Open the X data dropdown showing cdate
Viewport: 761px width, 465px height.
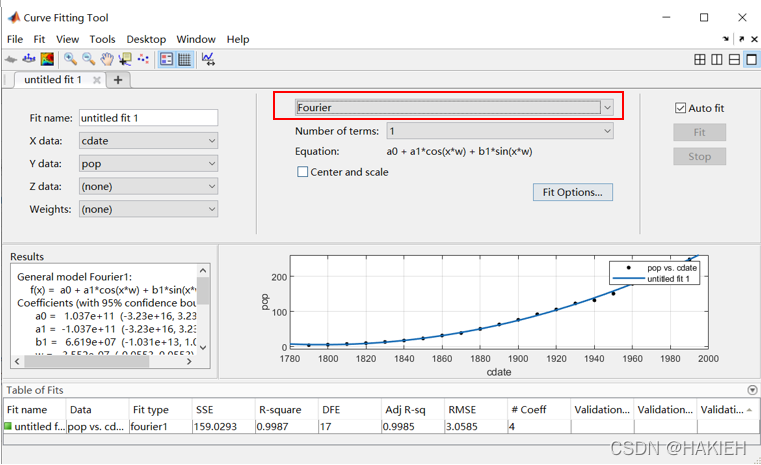pyautogui.click(x=149, y=141)
